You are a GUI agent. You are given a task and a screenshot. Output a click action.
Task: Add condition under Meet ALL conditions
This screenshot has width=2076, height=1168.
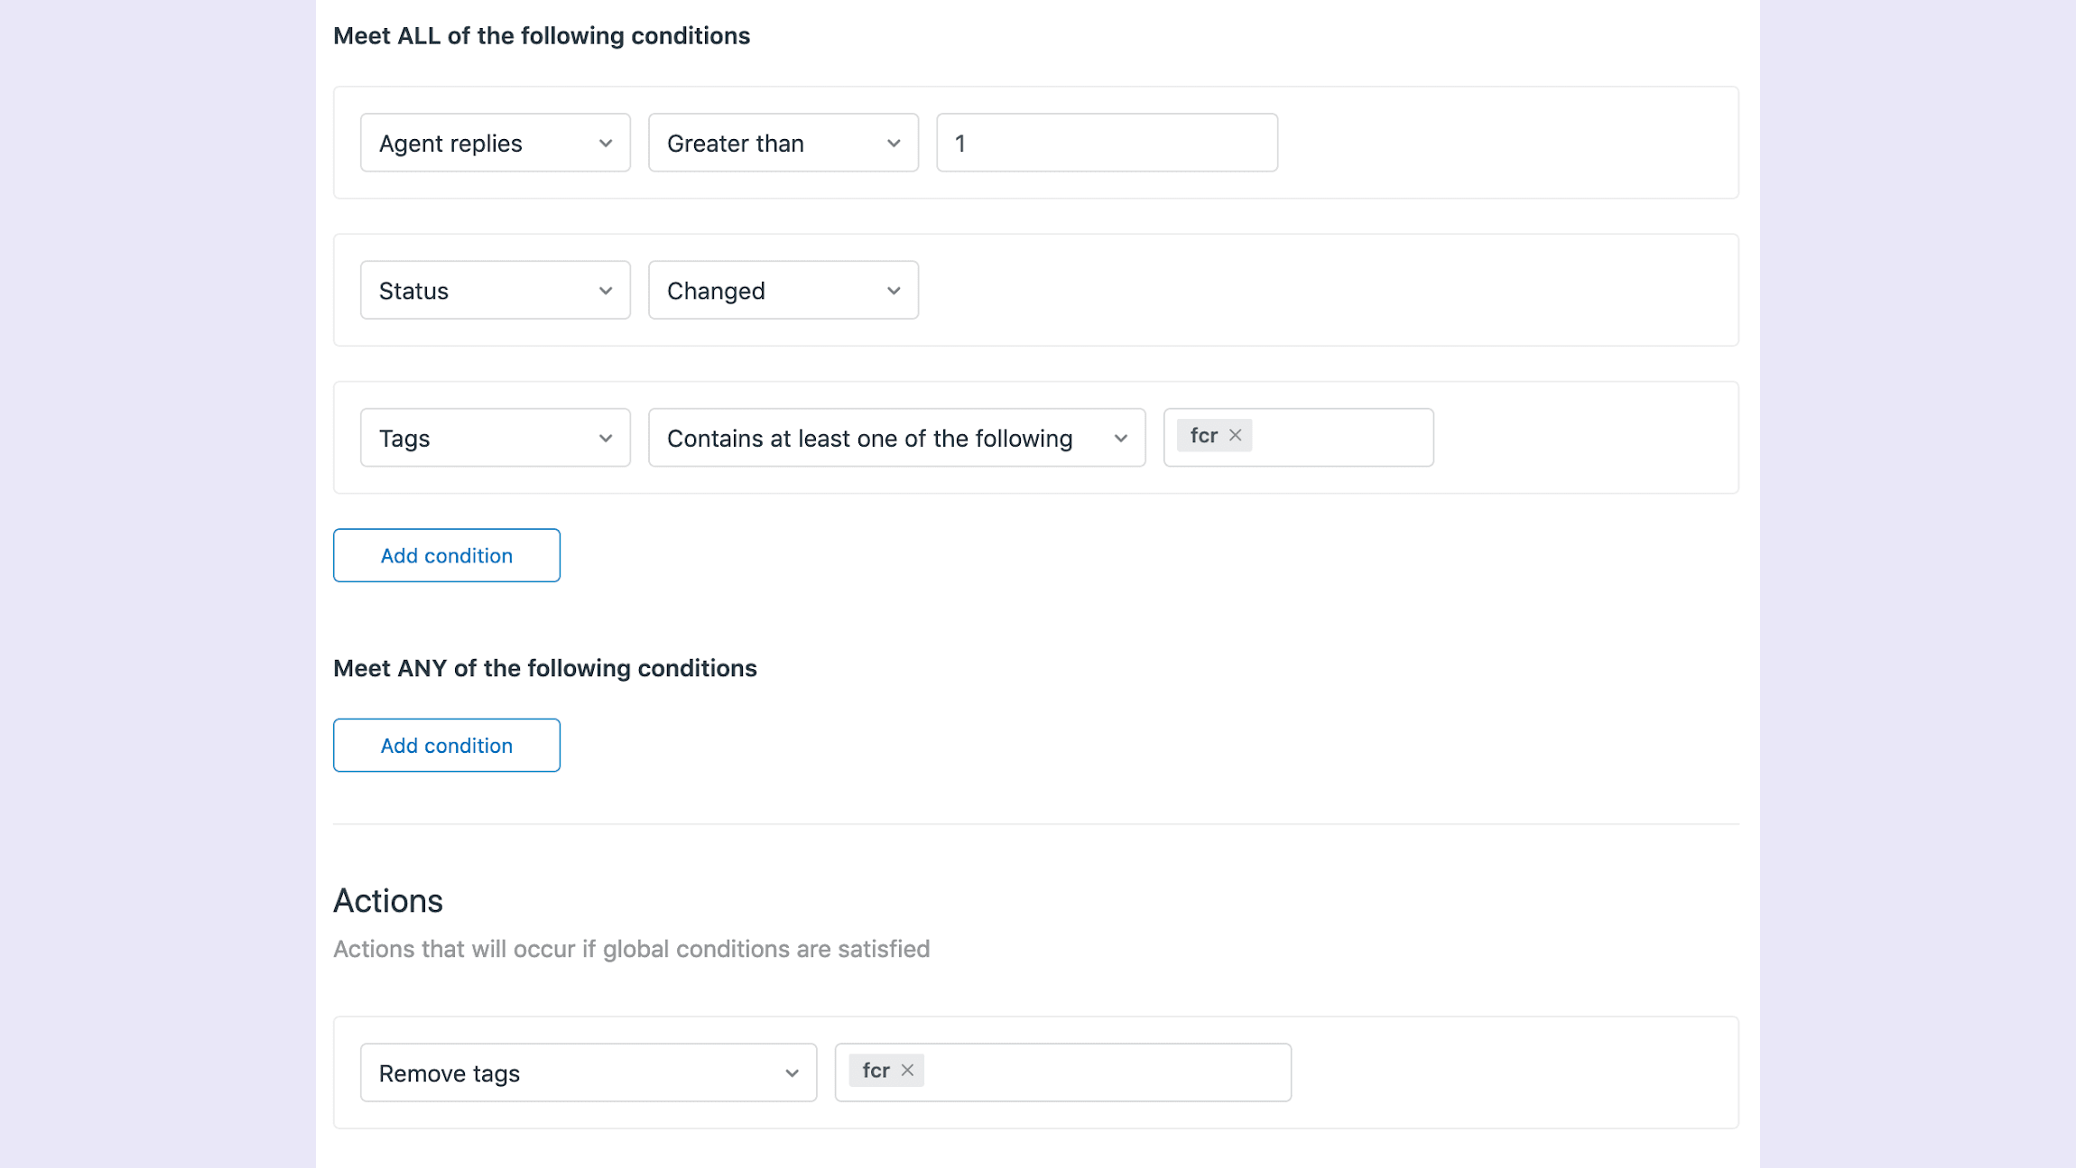446,555
